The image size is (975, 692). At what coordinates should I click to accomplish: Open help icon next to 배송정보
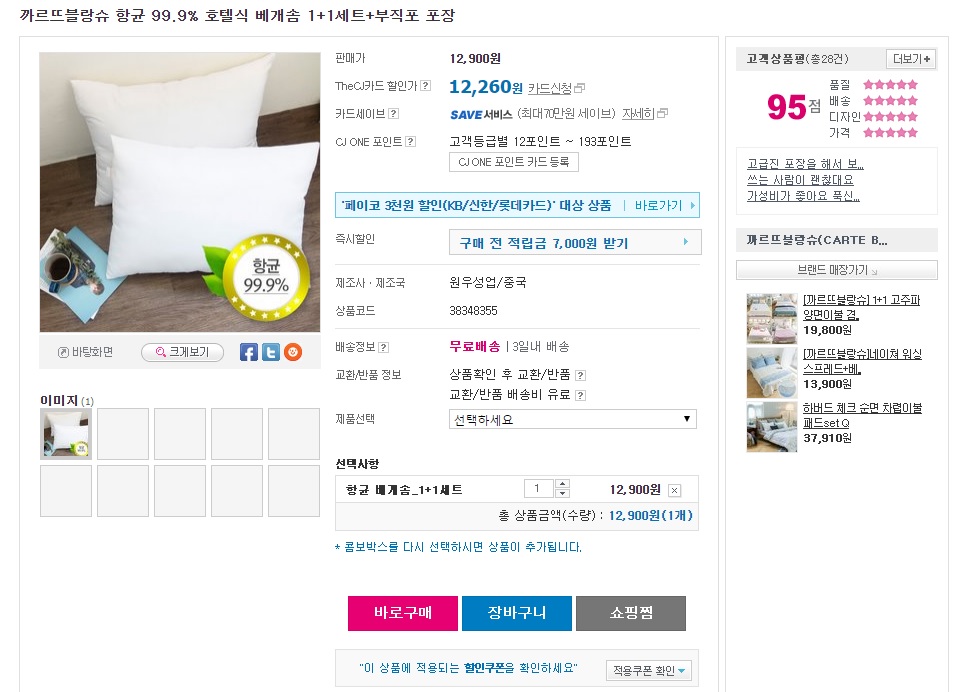click(x=383, y=347)
